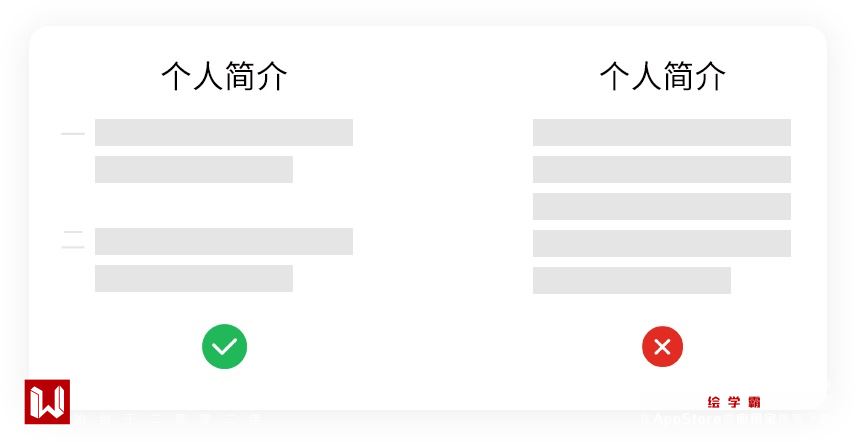Click the middle gray bar in right column
Screen dimensions: 856x442
tap(662, 206)
